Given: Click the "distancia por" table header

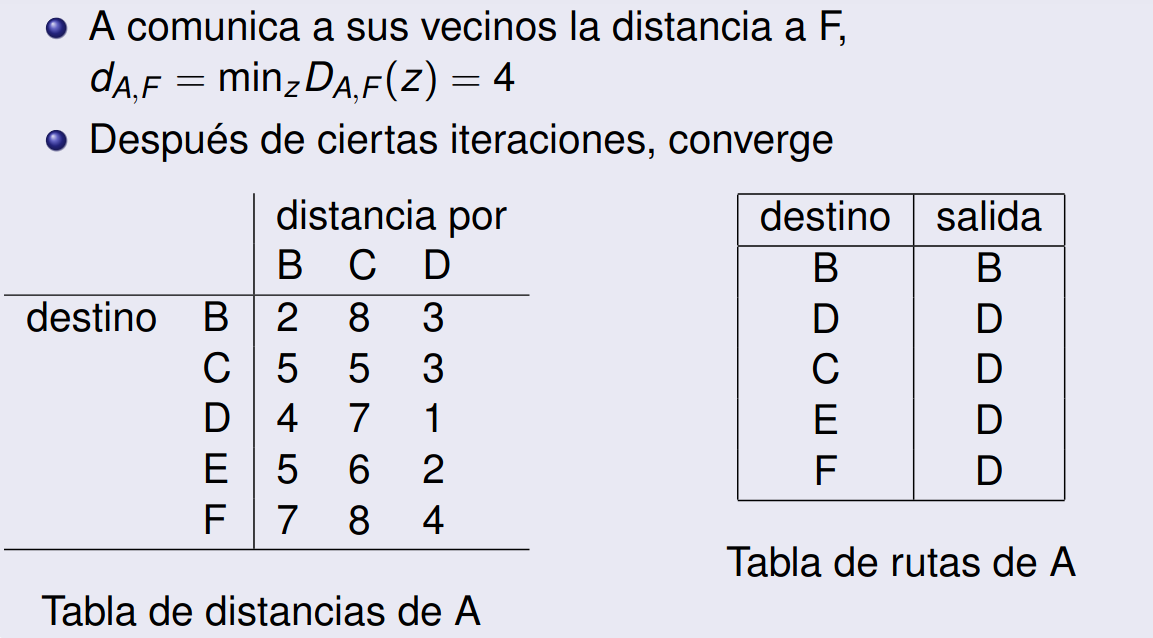Looking at the screenshot, I should (391, 216).
